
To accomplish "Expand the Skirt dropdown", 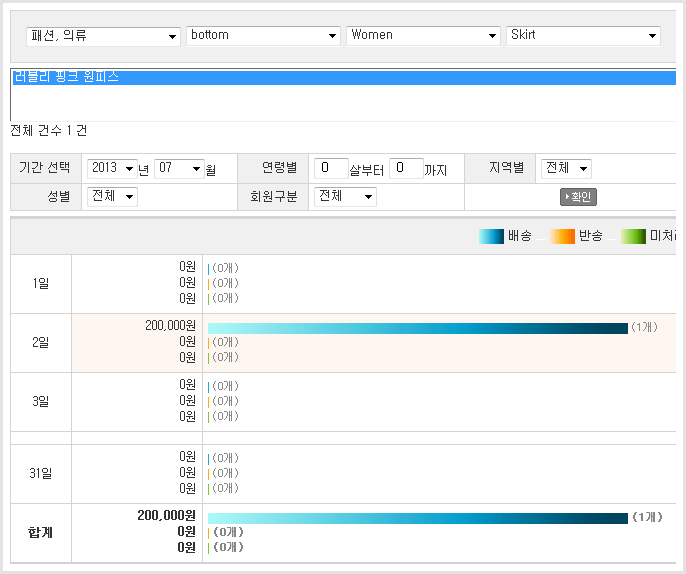I will coord(583,35).
